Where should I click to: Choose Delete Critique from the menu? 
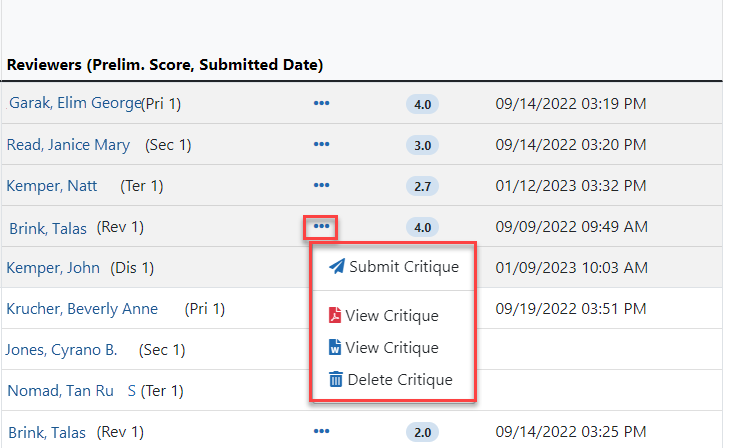point(391,380)
